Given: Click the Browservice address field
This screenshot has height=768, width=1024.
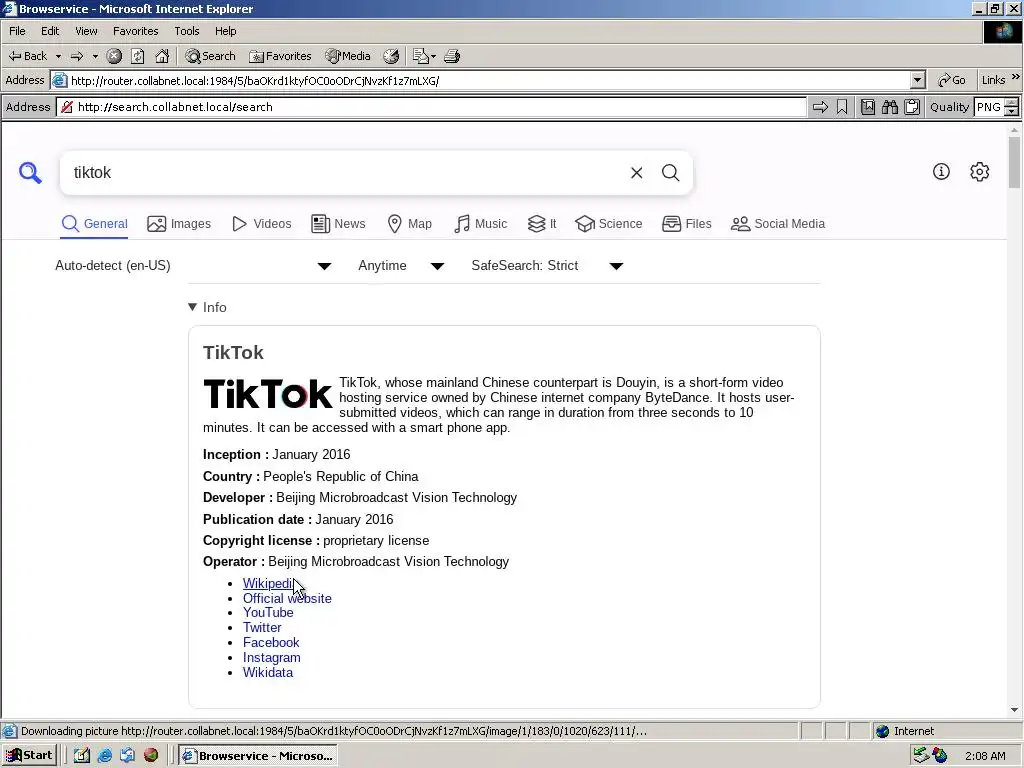Looking at the screenshot, I should tap(431, 107).
